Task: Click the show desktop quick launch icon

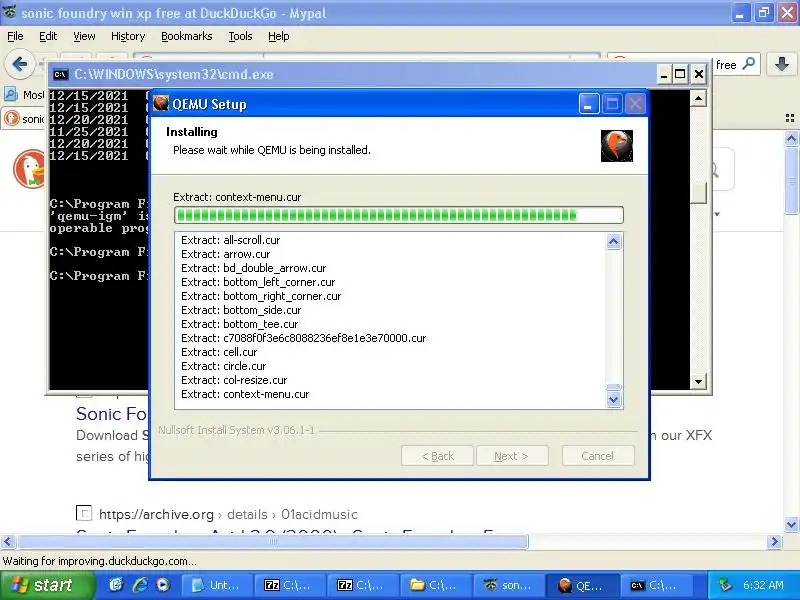Action: pyautogui.click(x=116, y=585)
